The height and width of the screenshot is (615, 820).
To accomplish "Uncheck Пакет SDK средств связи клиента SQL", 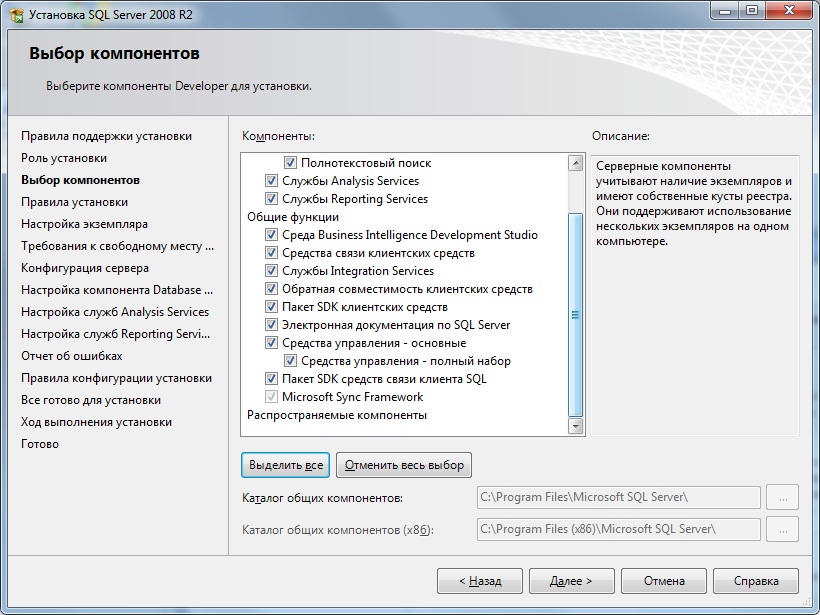I will click(271, 379).
